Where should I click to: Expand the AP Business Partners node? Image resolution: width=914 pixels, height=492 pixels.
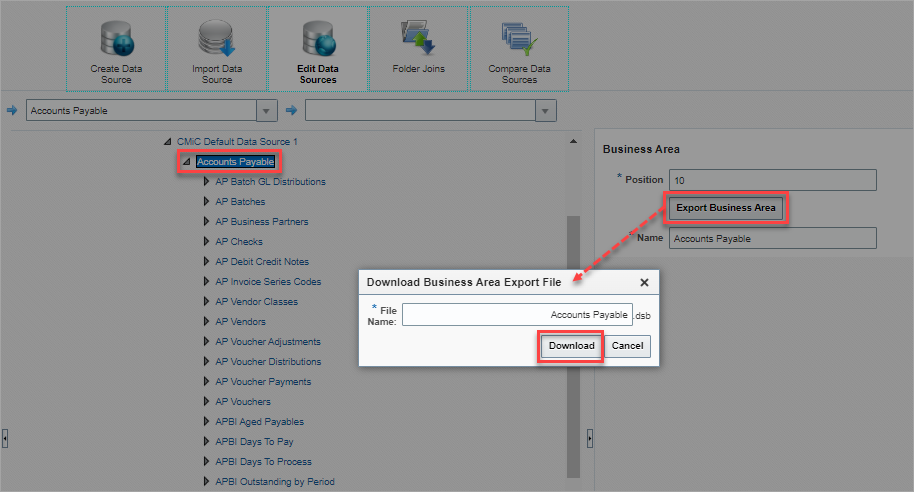(206, 222)
